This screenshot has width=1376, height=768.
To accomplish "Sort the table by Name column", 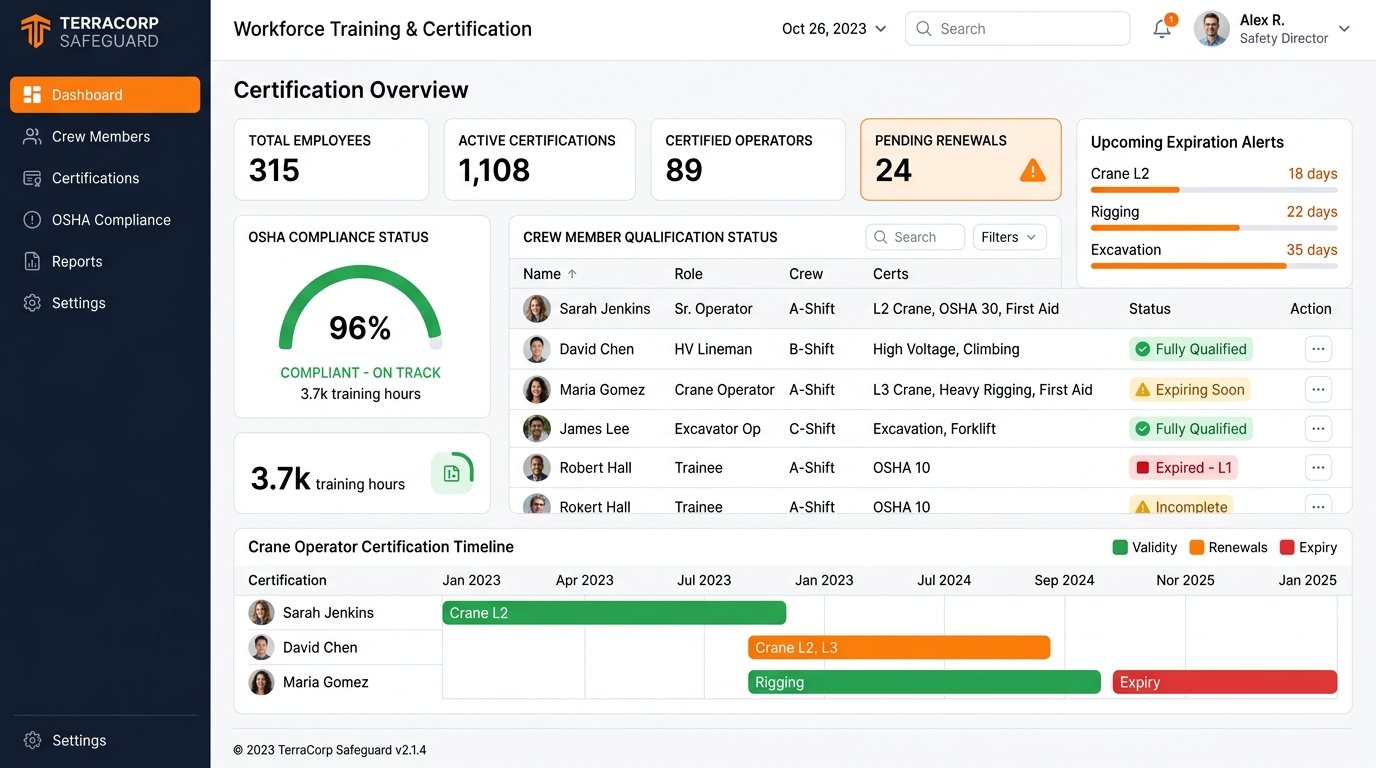I will [x=550, y=274].
